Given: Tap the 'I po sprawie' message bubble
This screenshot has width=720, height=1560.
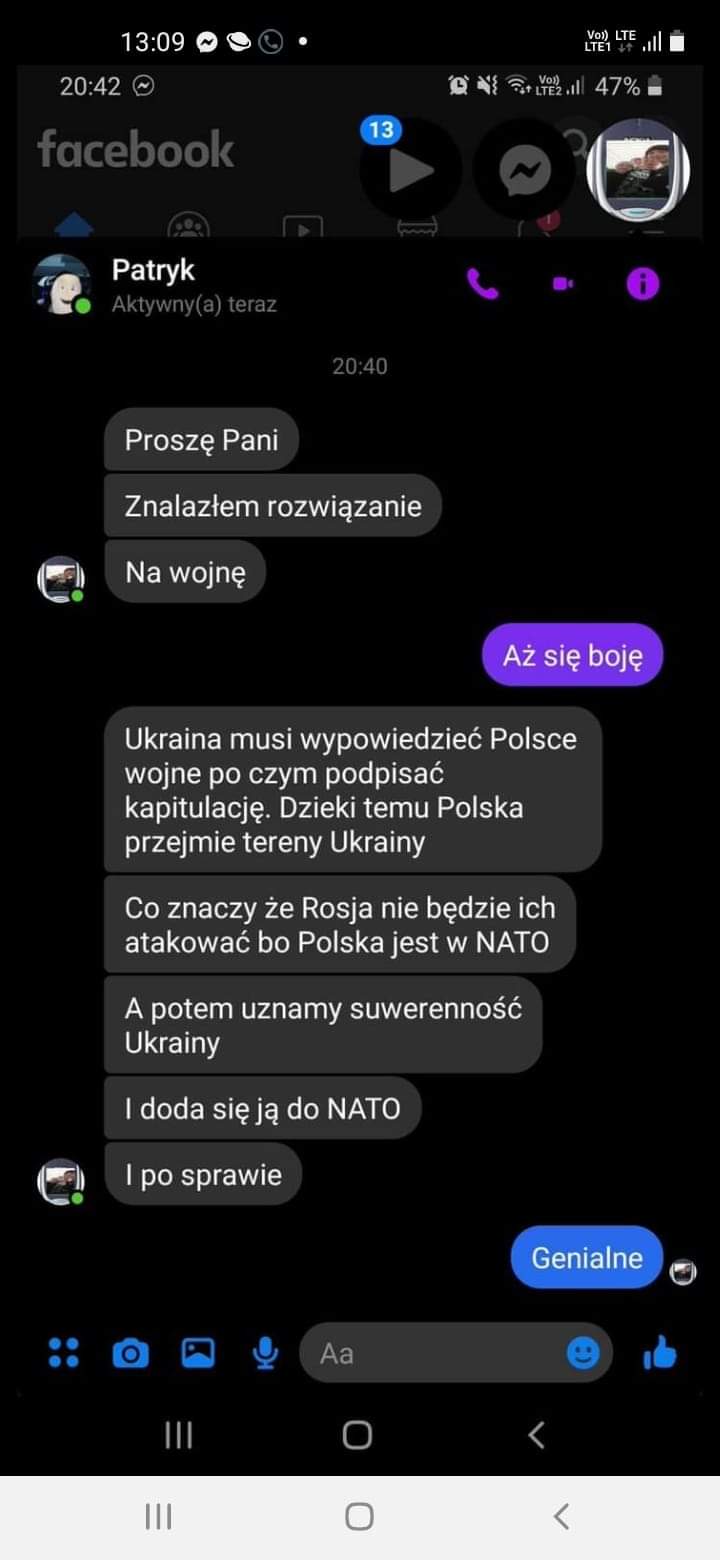Looking at the screenshot, I should 203,1175.
